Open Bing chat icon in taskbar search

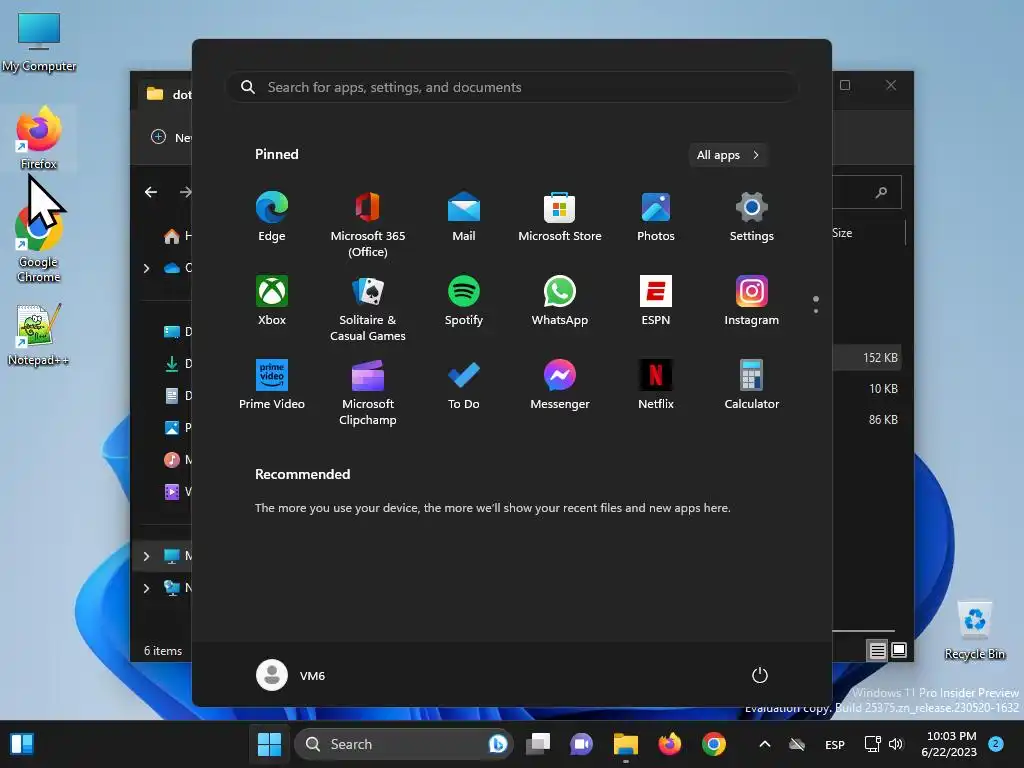497,744
